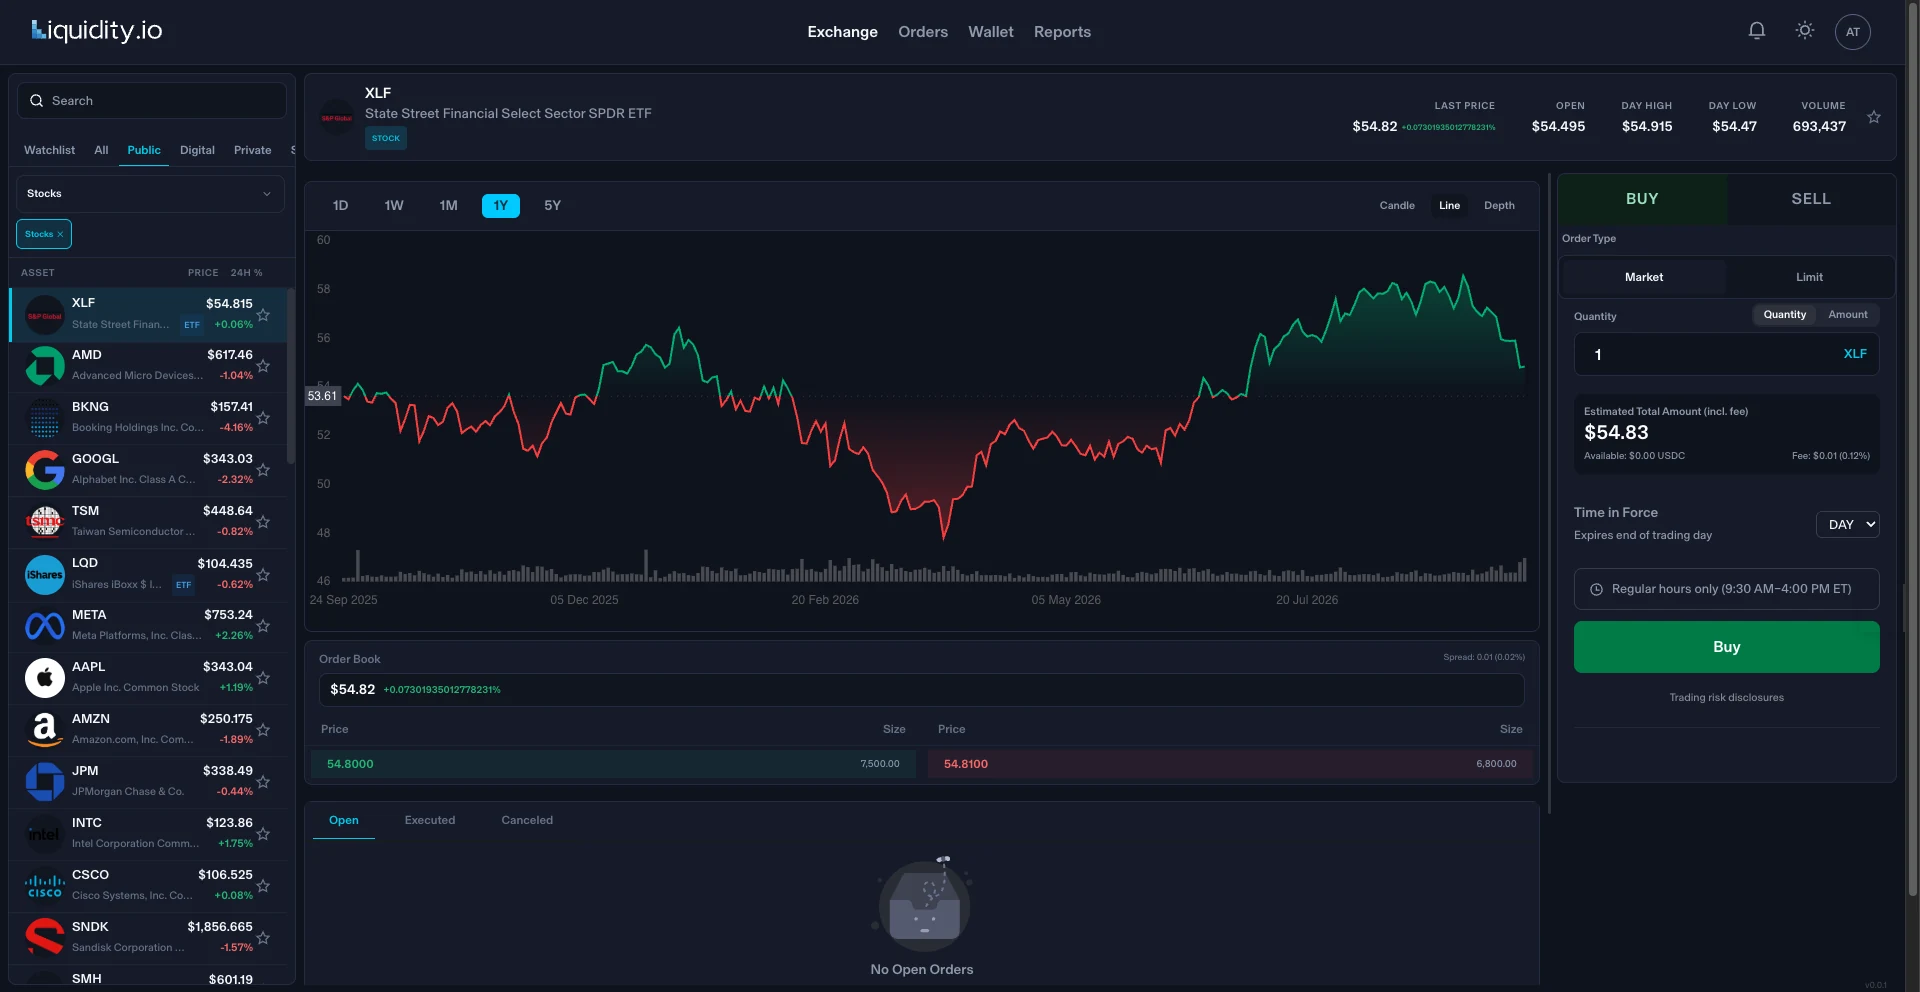1920x992 pixels.
Task: Open the notifications bell
Action: click(1756, 31)
